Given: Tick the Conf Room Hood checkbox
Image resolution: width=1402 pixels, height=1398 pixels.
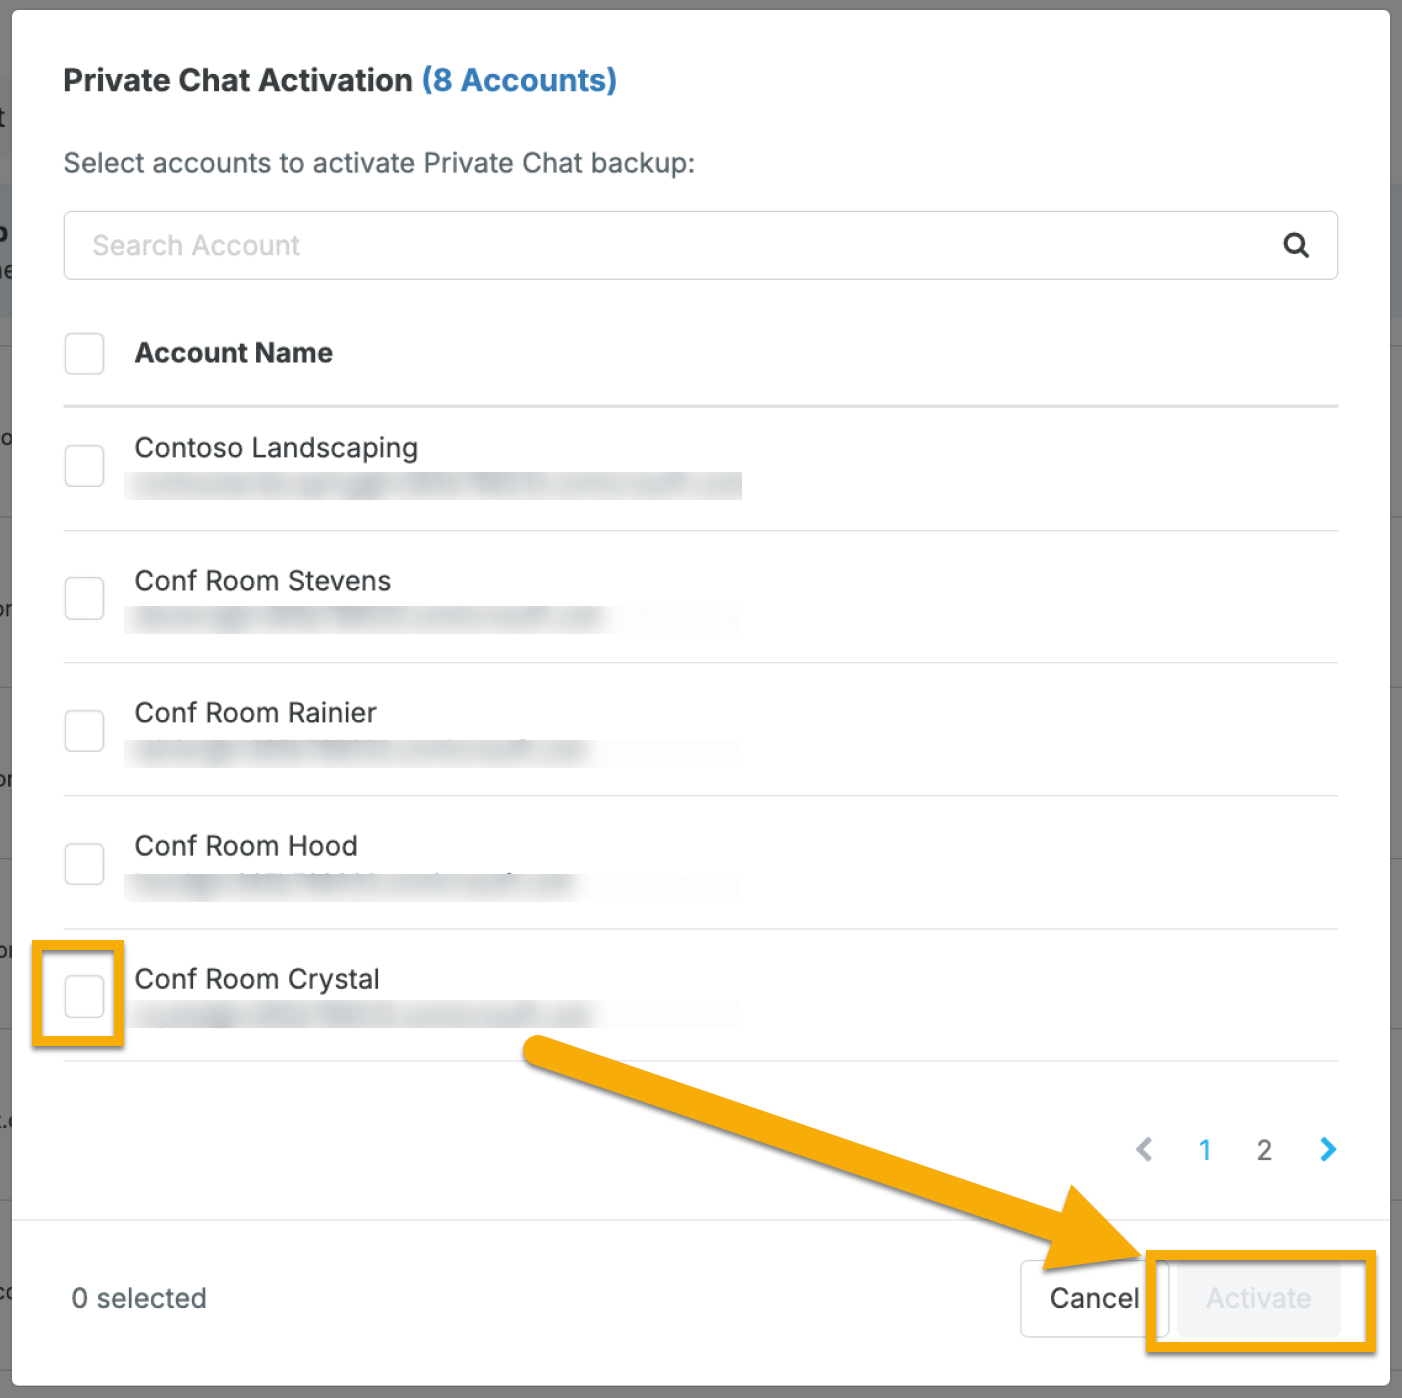Looking at the screenshot, I should (84, 864).
